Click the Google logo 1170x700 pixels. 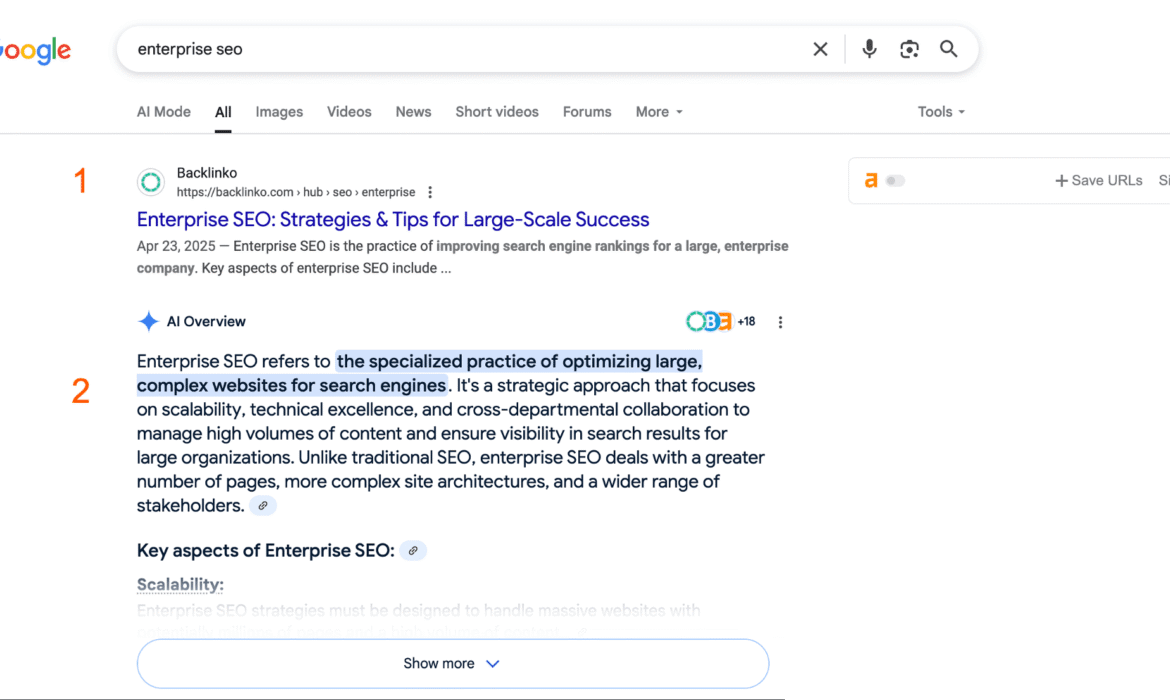(35, 51)
